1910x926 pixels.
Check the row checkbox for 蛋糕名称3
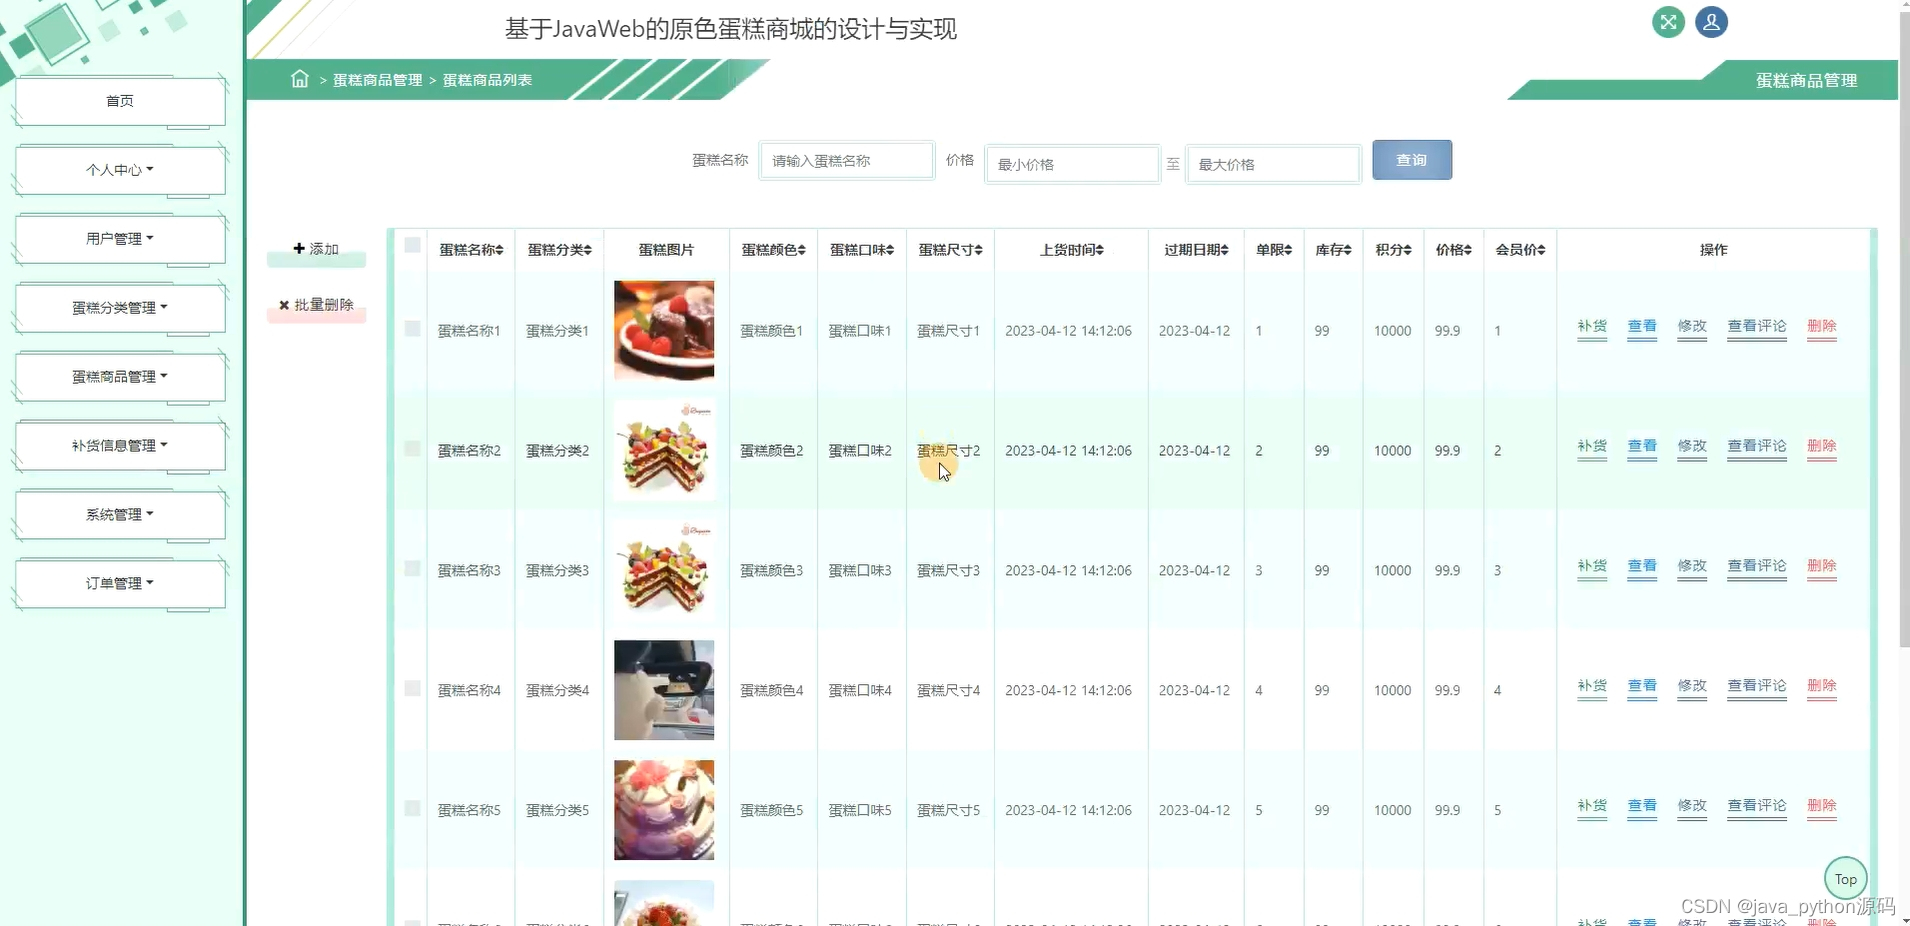point(412,568)
